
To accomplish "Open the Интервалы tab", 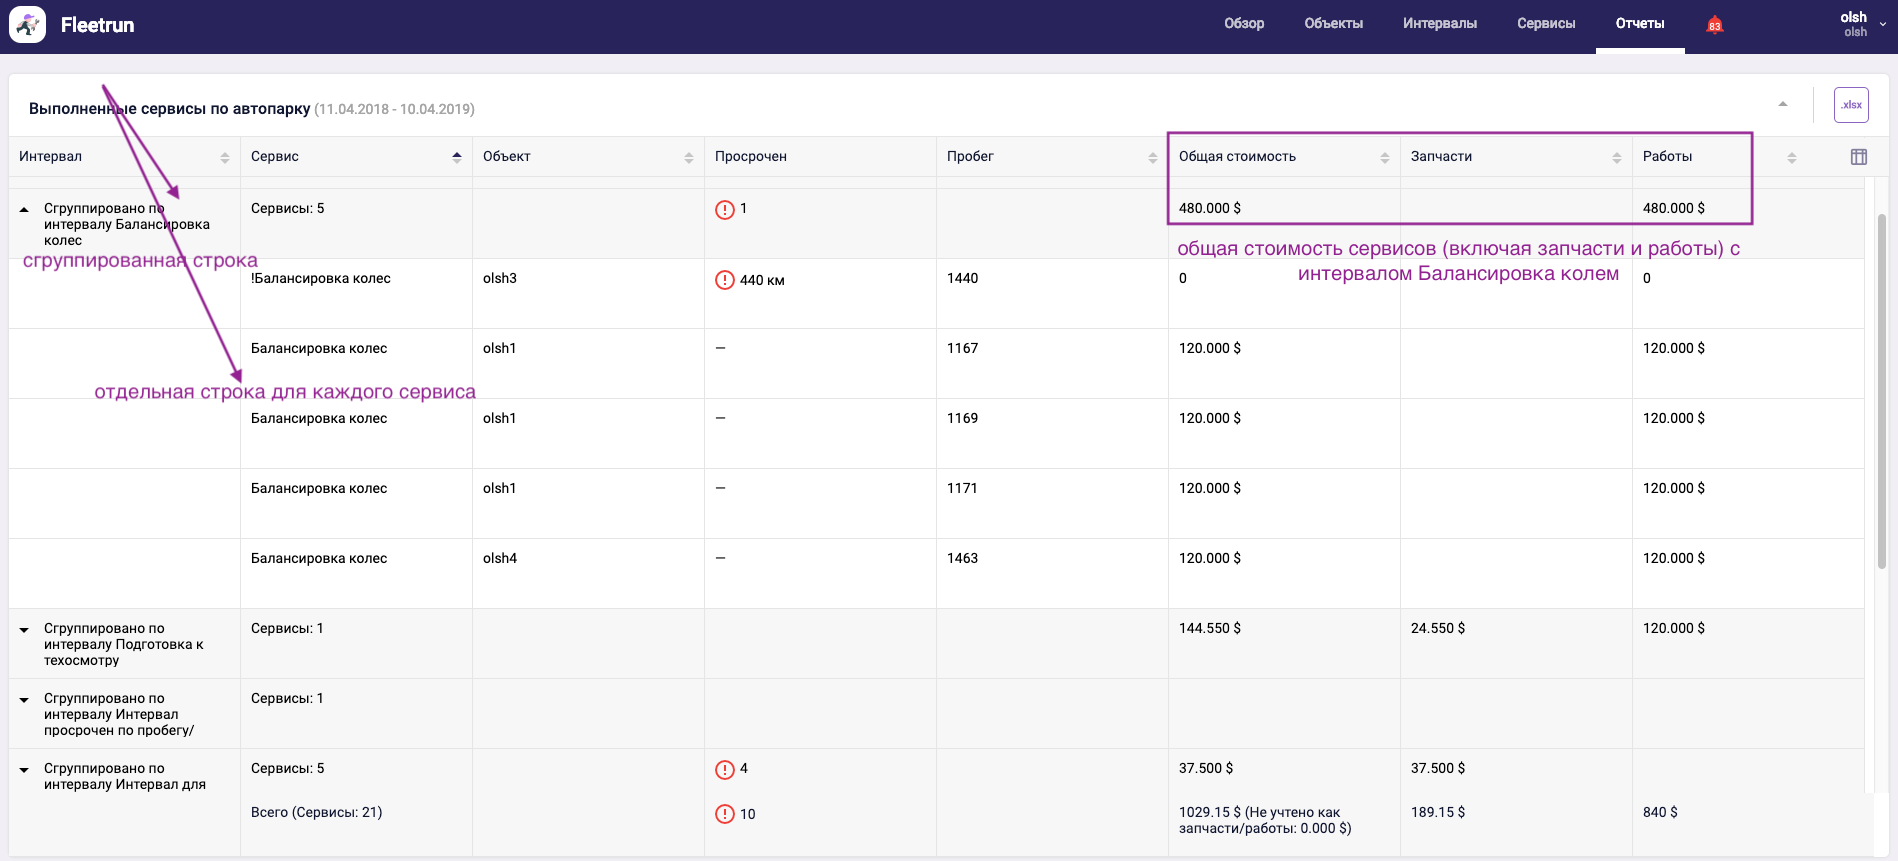I will [1439, 24].
